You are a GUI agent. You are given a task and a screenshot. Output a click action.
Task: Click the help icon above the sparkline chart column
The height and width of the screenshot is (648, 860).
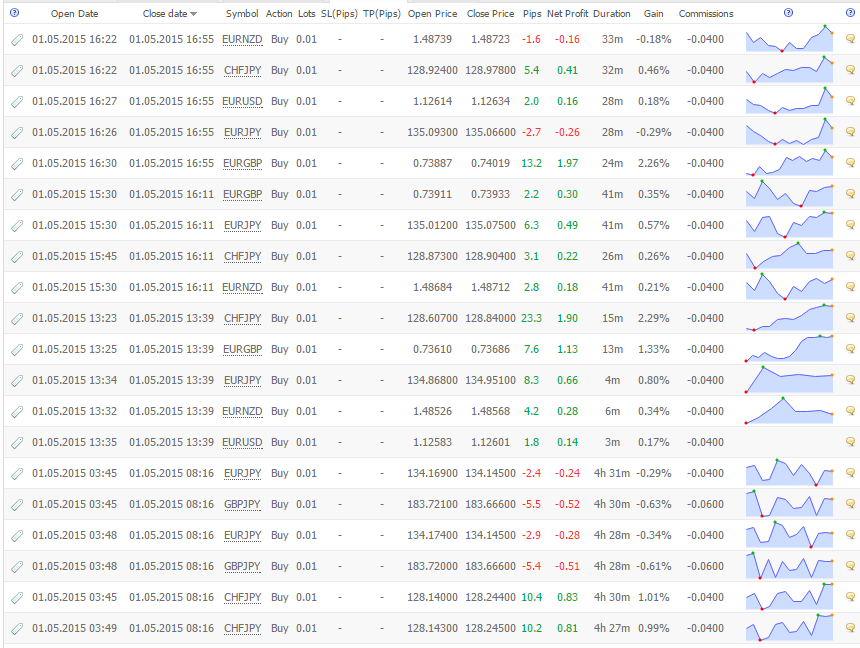tap(789, 13)
